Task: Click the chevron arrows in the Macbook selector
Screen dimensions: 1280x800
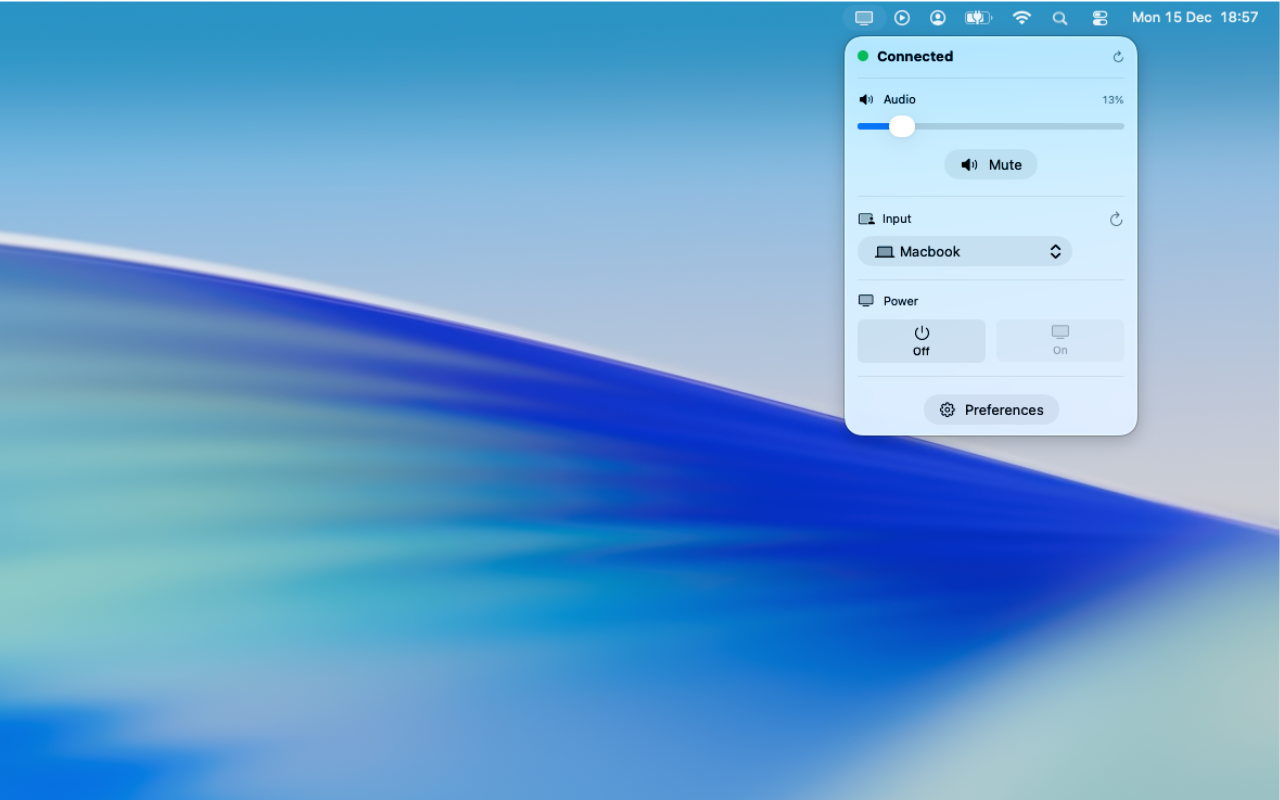Action: coord(1055,251)
